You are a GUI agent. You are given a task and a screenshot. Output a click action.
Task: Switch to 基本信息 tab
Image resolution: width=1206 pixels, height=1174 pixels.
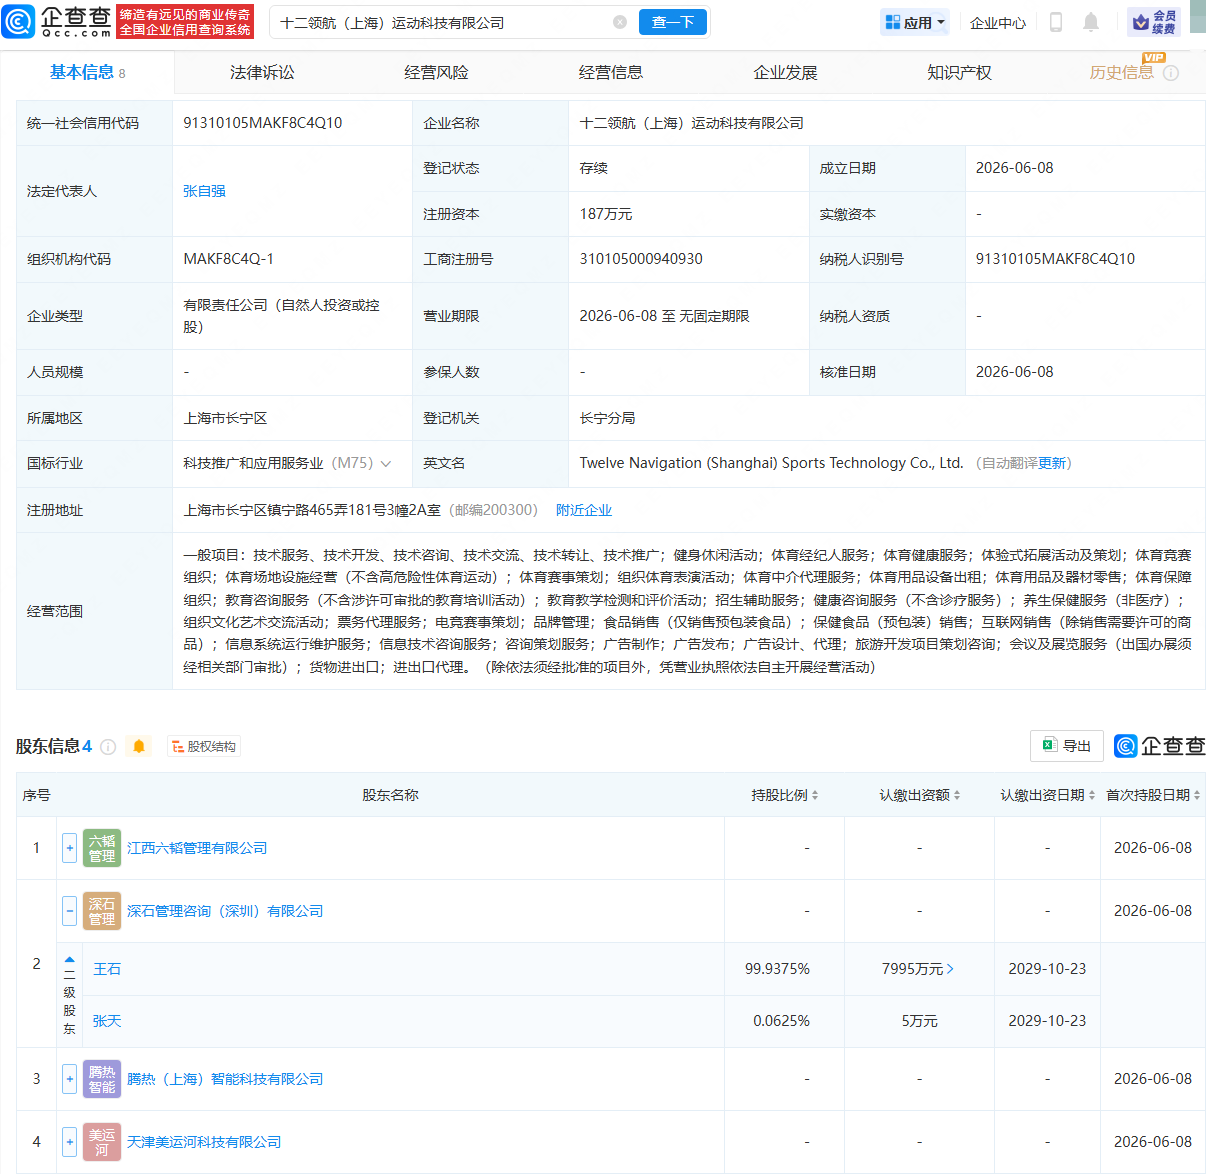[87, 72]
